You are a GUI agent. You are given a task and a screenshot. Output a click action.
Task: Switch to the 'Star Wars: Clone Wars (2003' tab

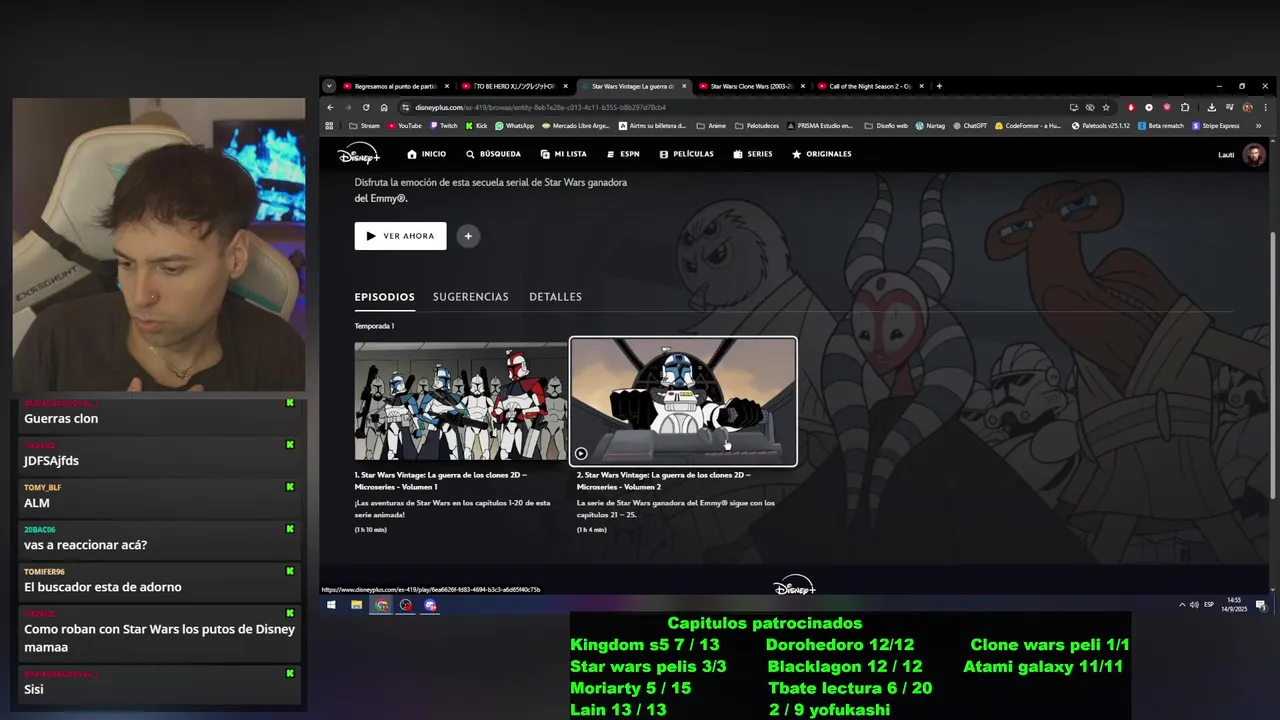[x=752, y=86]
